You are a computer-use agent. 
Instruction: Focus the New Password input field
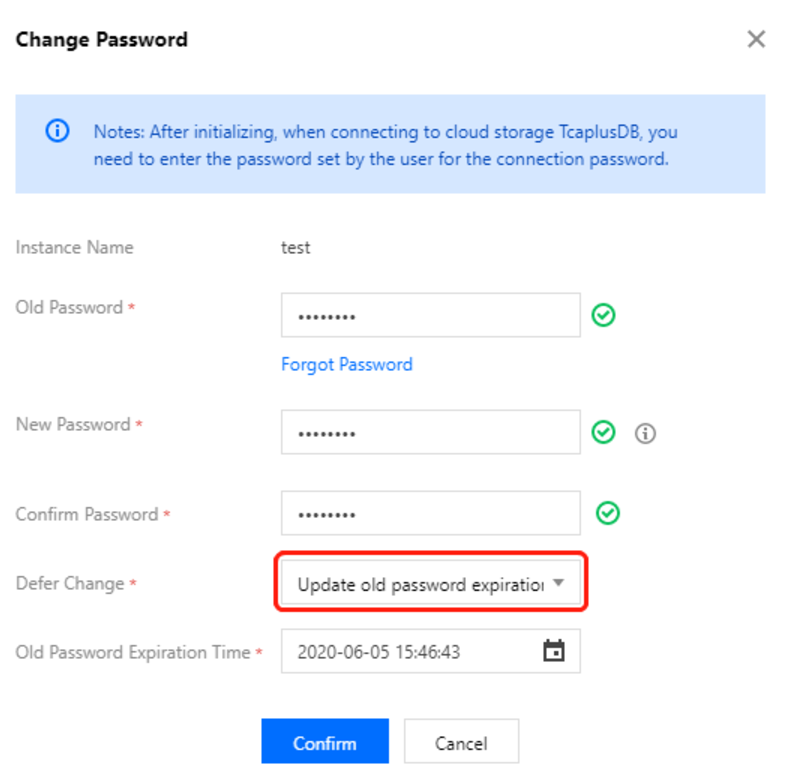tap(430, 432)
